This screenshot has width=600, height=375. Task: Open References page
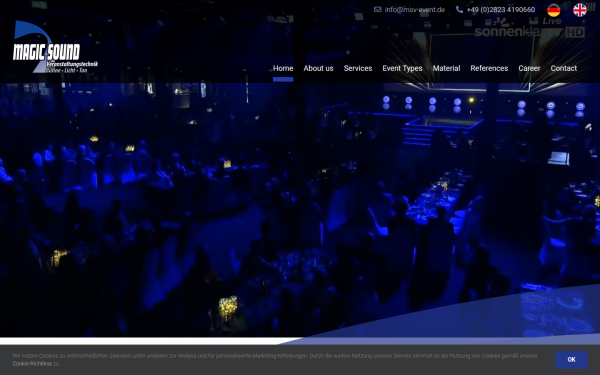tap(489, 68)
